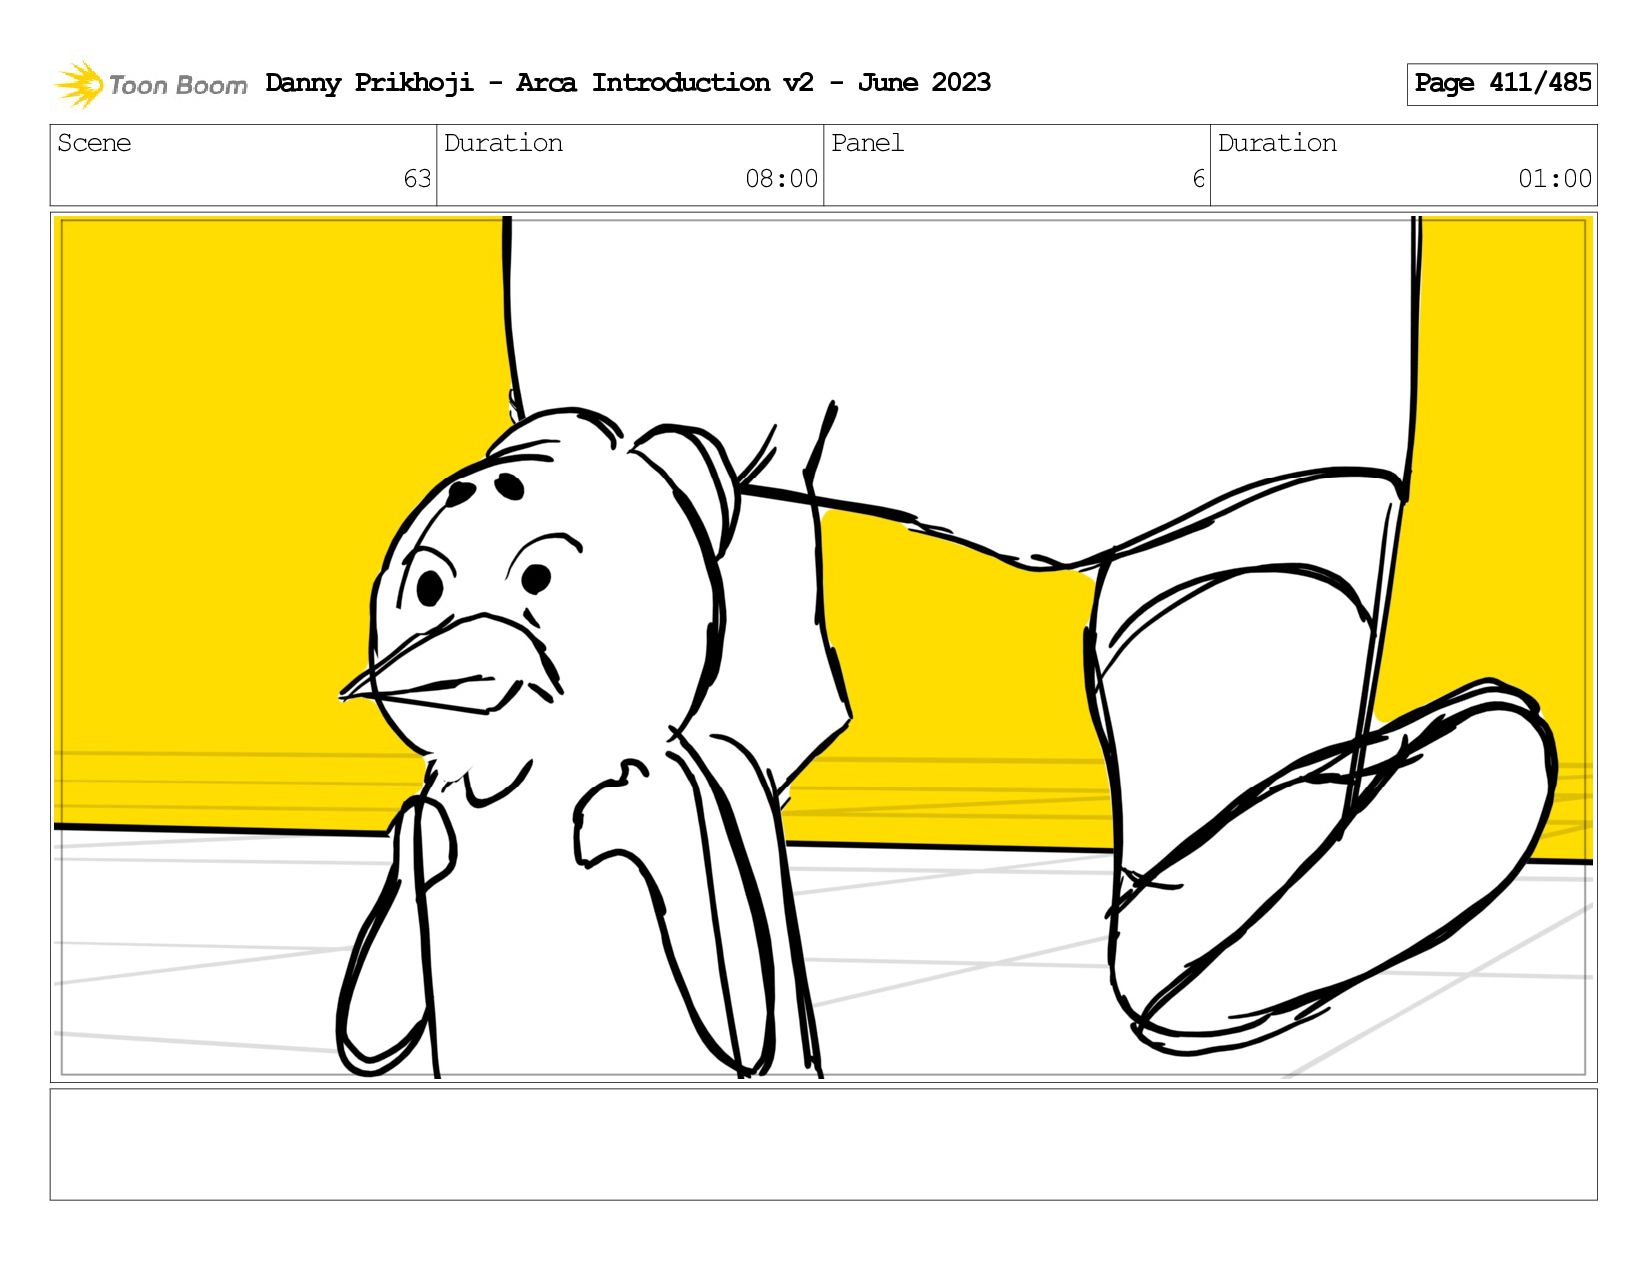Click the 'Page 411/485' indicator
1650x1275 pixels.
(1502, 84)
